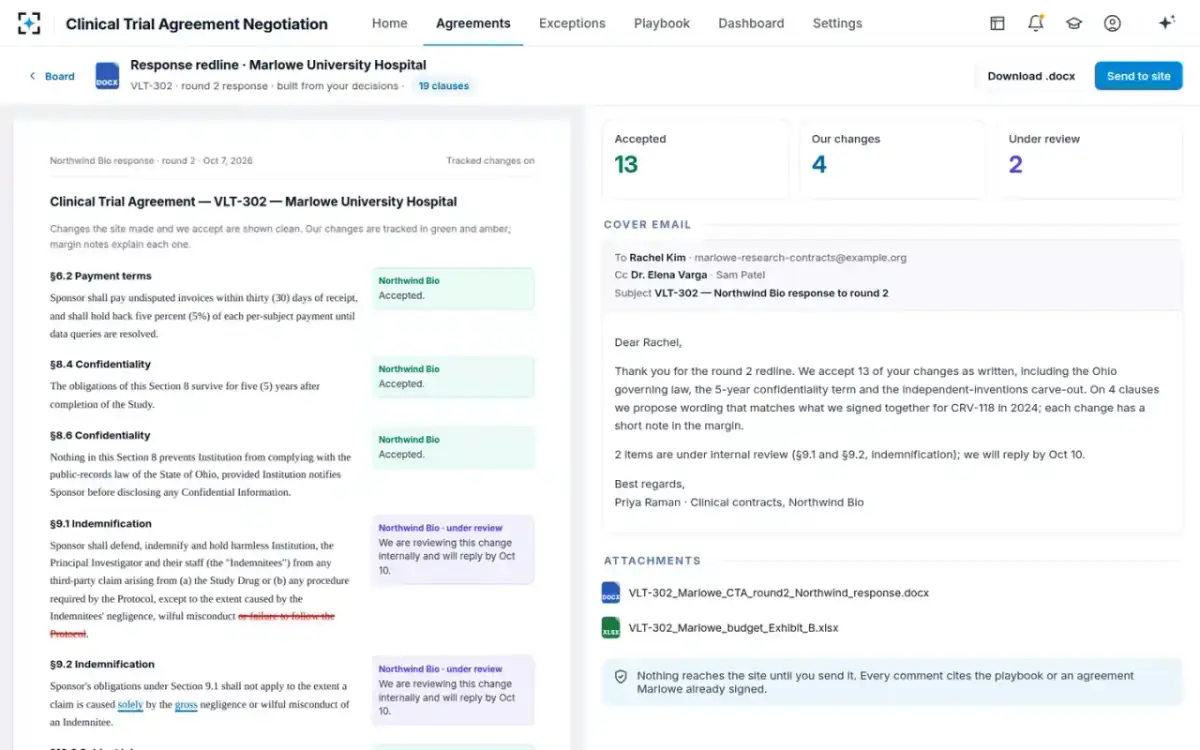Open the Dashboard tab
Viewport: 1200px width, 750px height.
coord(751,23)
